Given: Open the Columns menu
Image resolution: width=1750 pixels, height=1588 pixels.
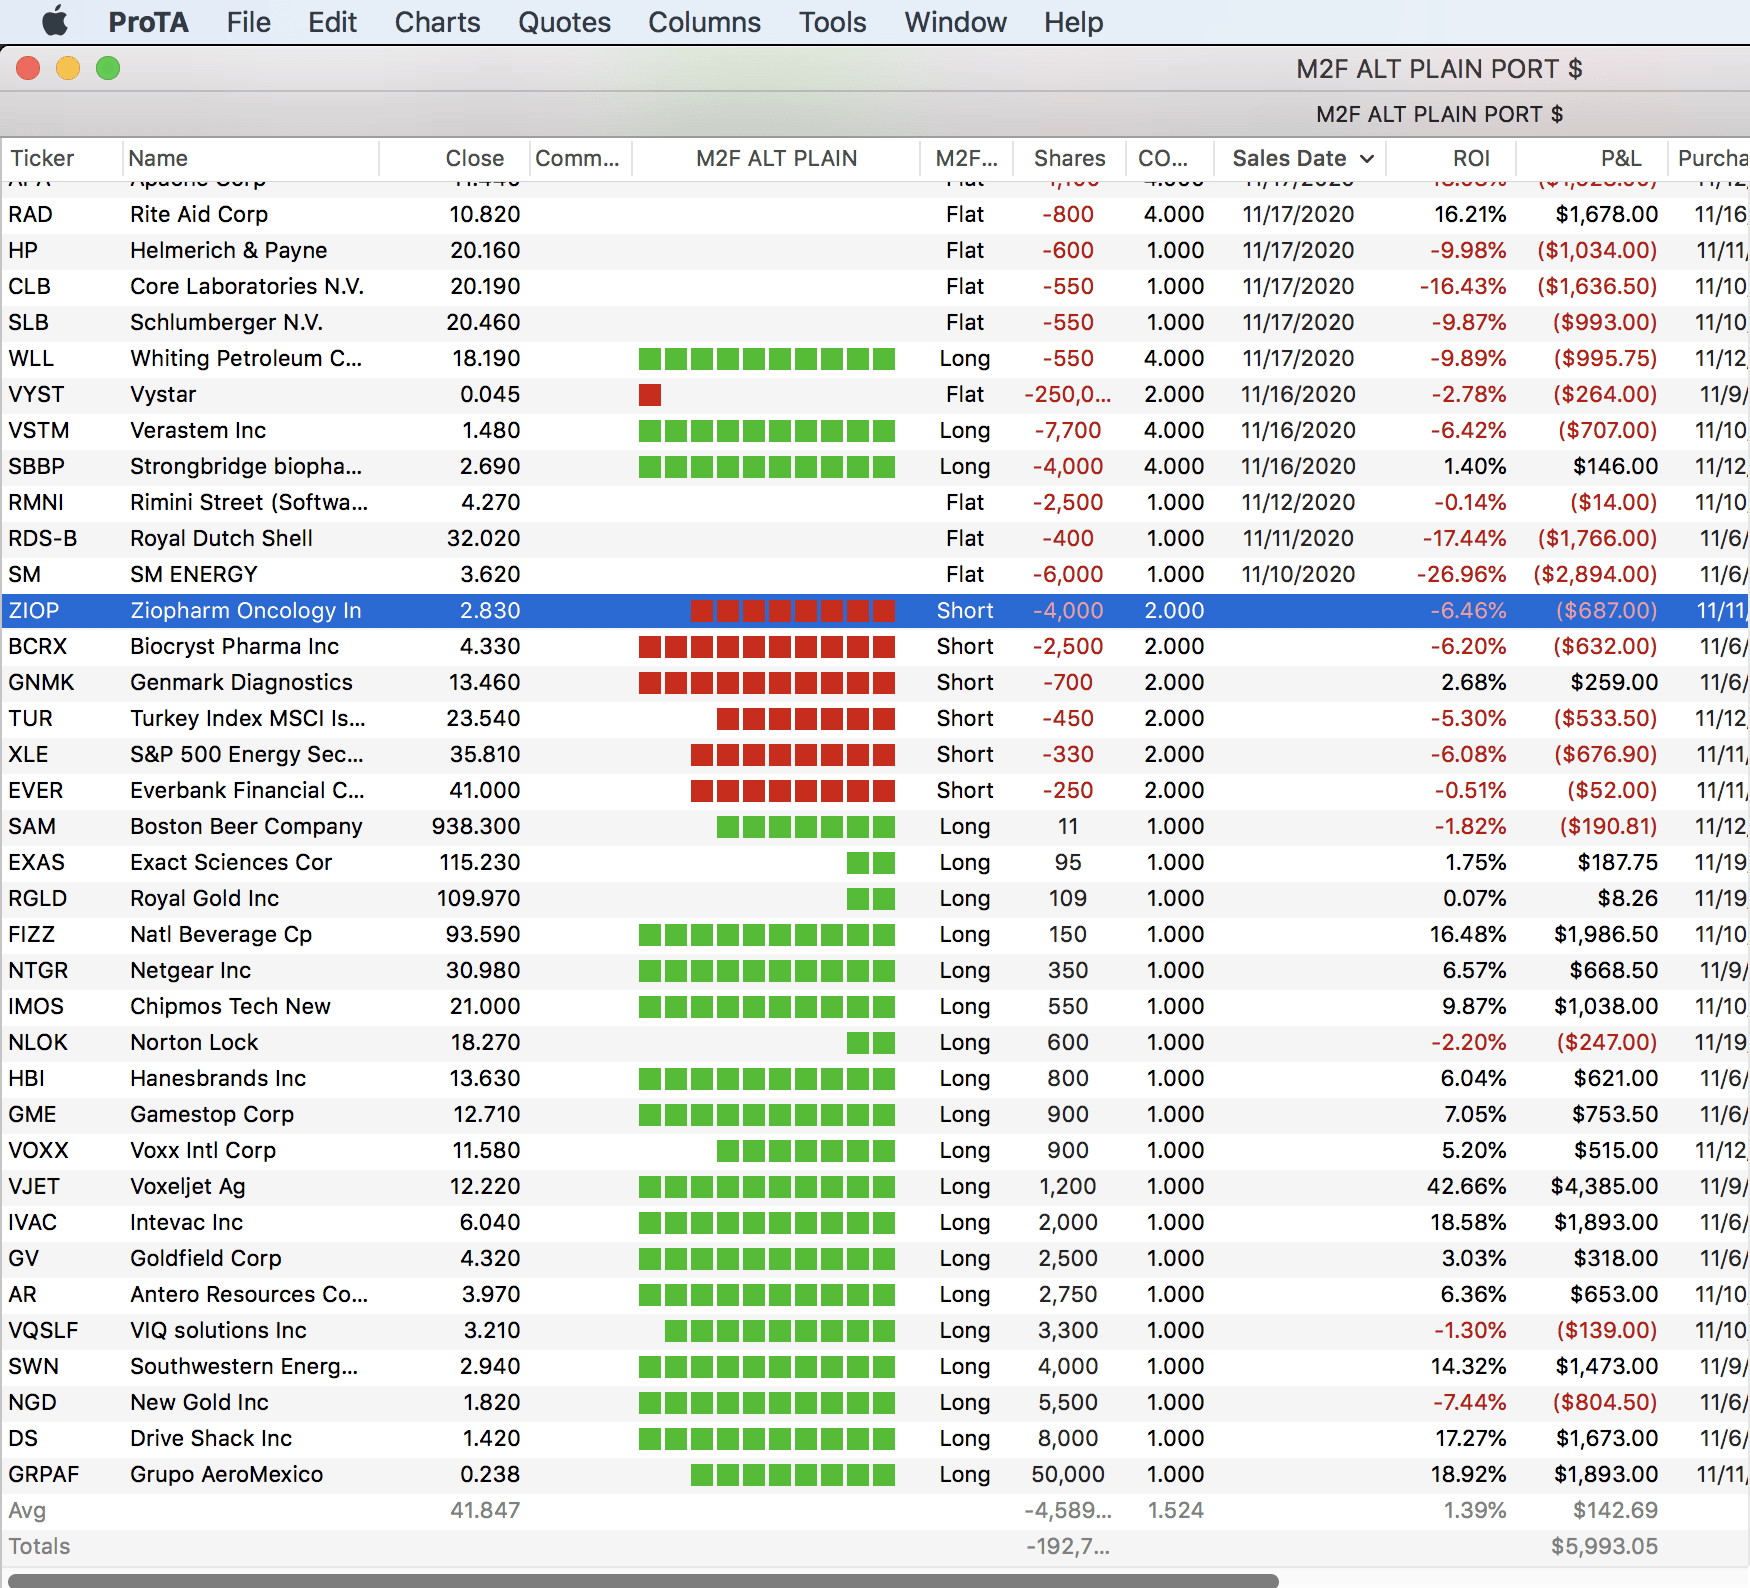Looking at the screenshot, I should (704, 22).
